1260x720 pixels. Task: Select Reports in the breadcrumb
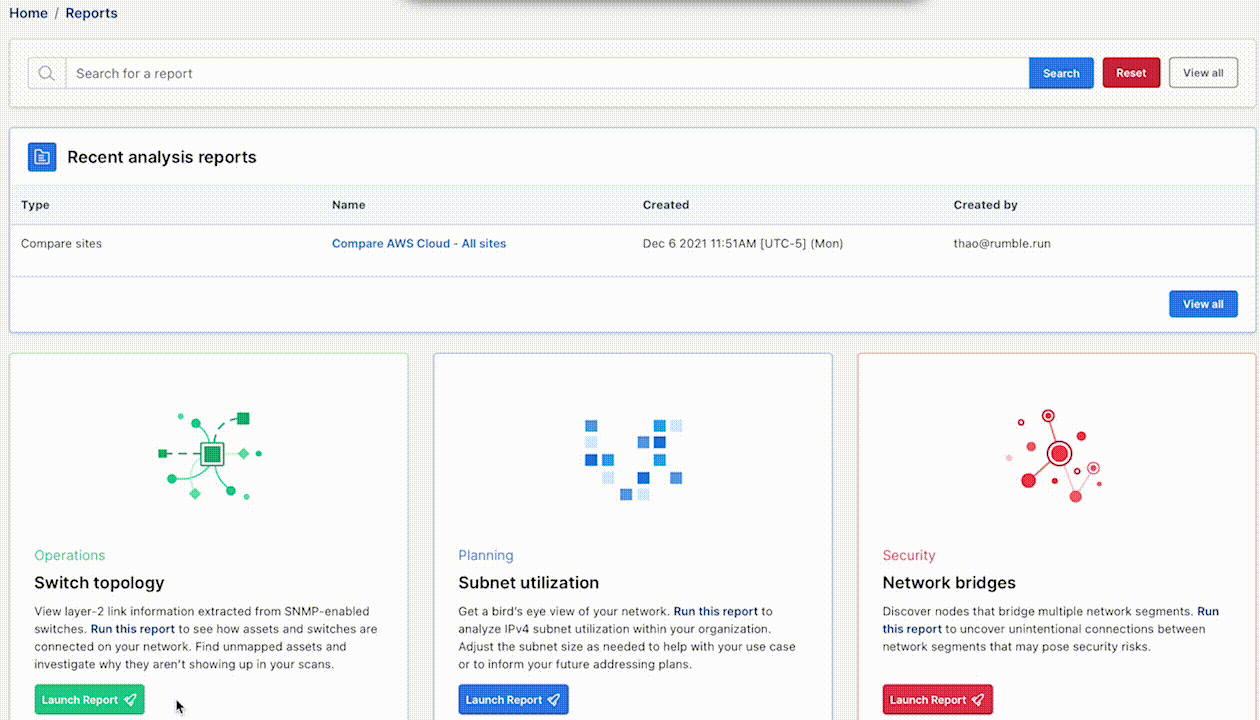point(91,13)
